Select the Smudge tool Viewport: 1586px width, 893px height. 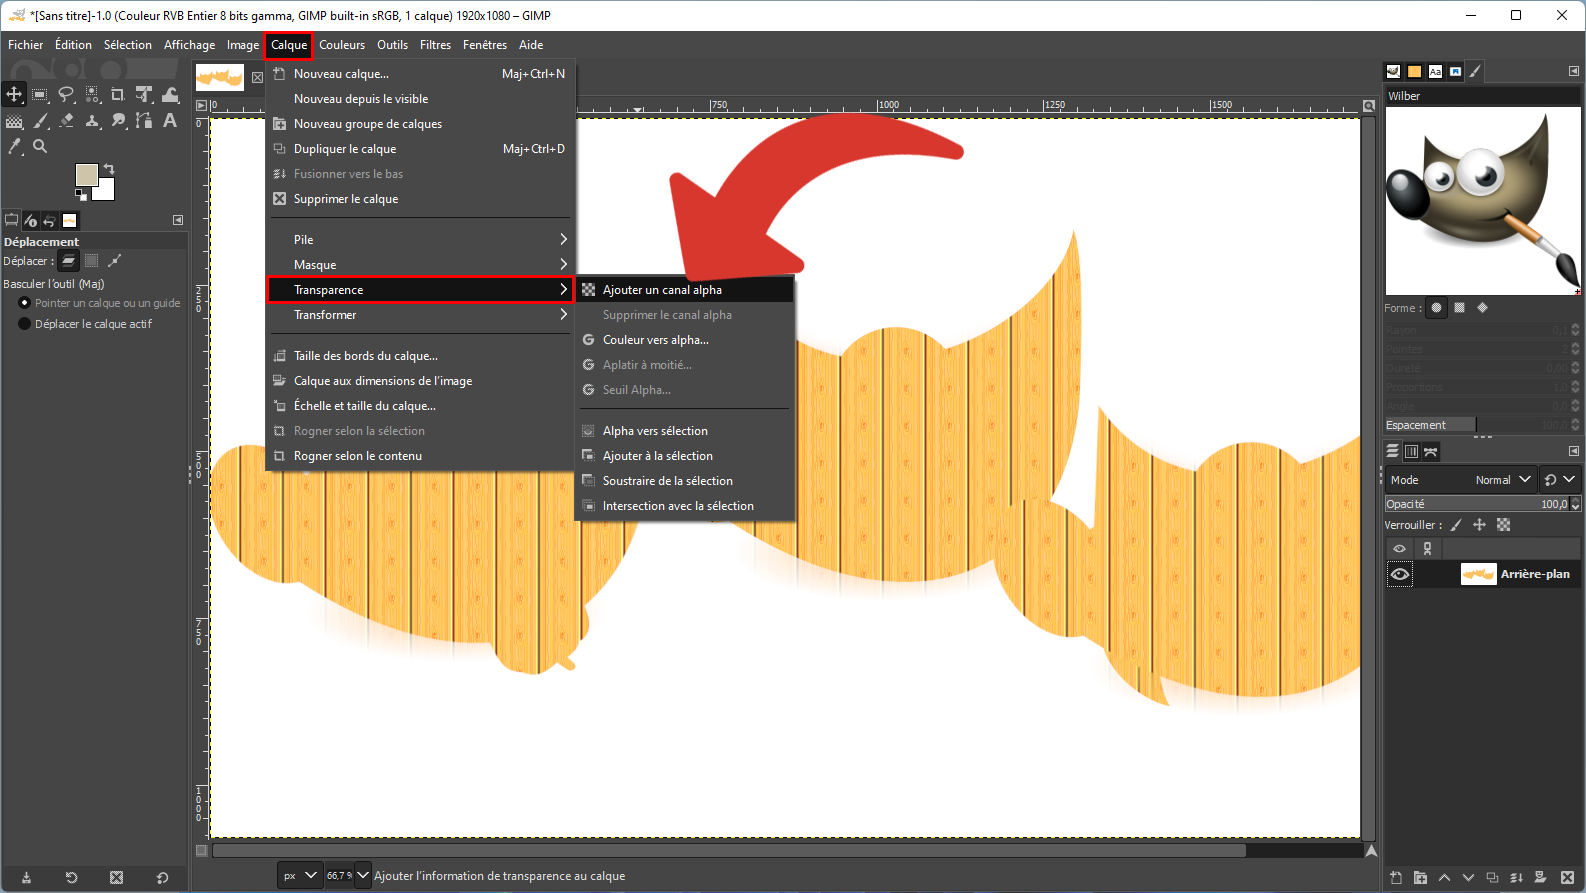[118, 120]
